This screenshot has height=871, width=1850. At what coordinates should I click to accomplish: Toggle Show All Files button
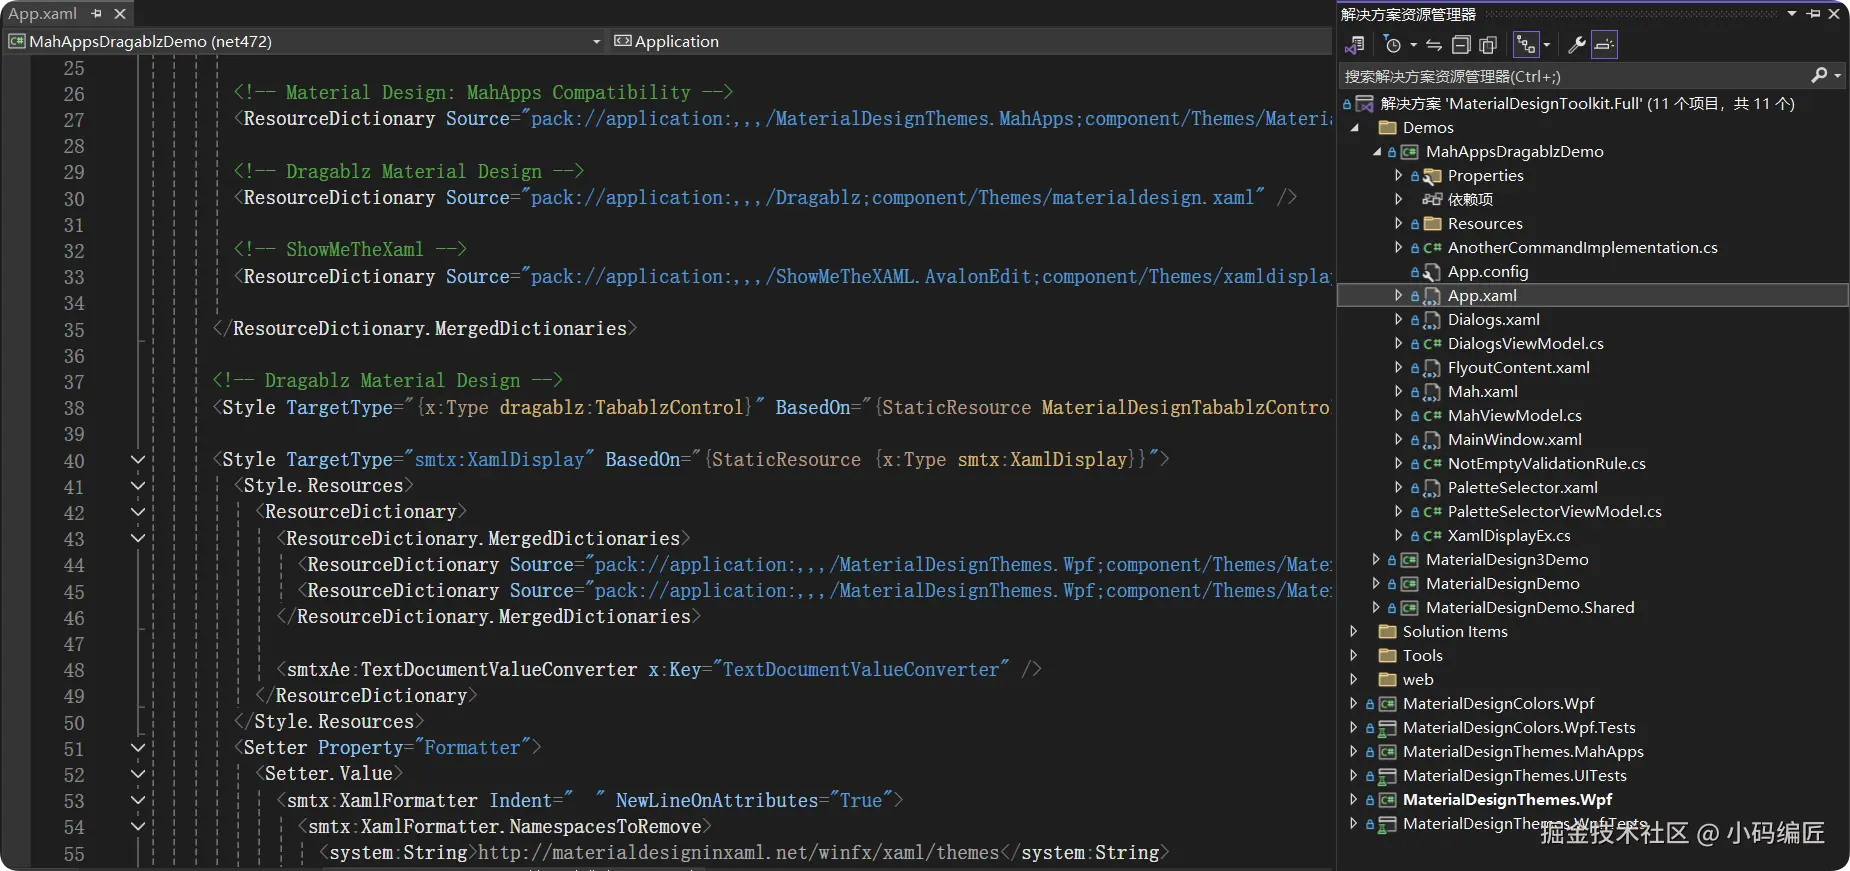pyautogui.click(x=1488, y=45)
